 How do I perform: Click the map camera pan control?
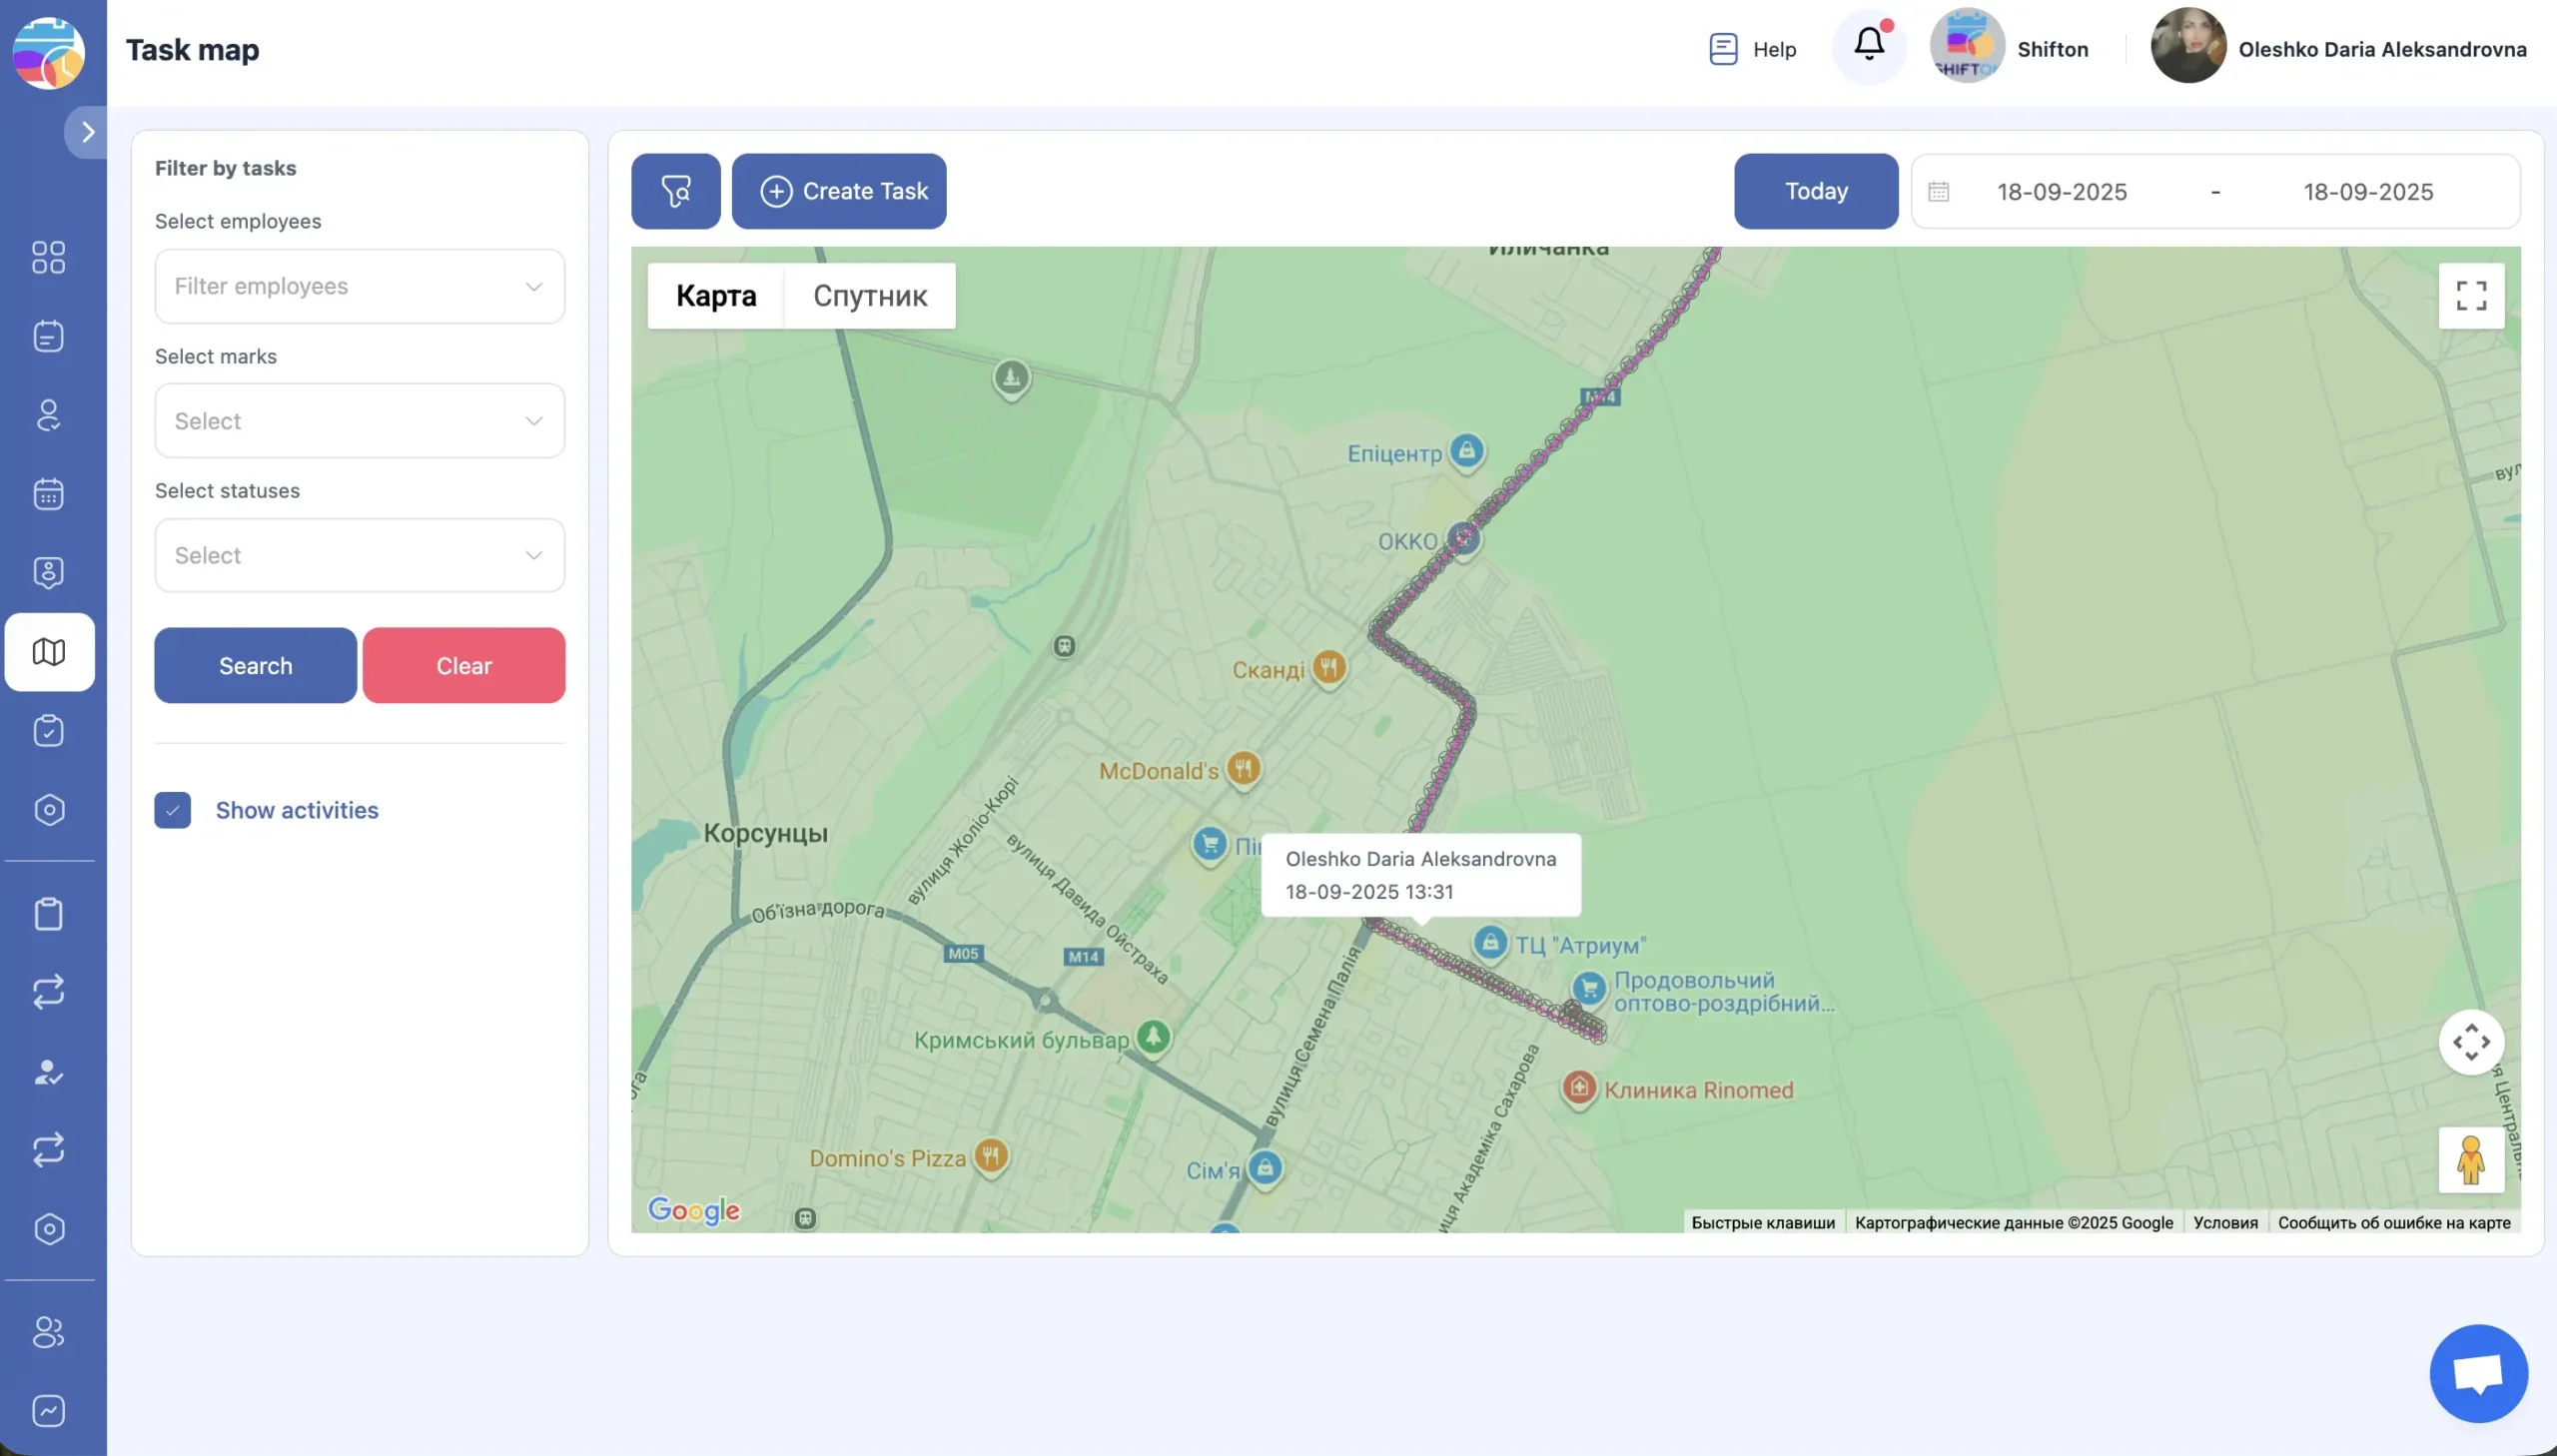coord(2471,1042)
